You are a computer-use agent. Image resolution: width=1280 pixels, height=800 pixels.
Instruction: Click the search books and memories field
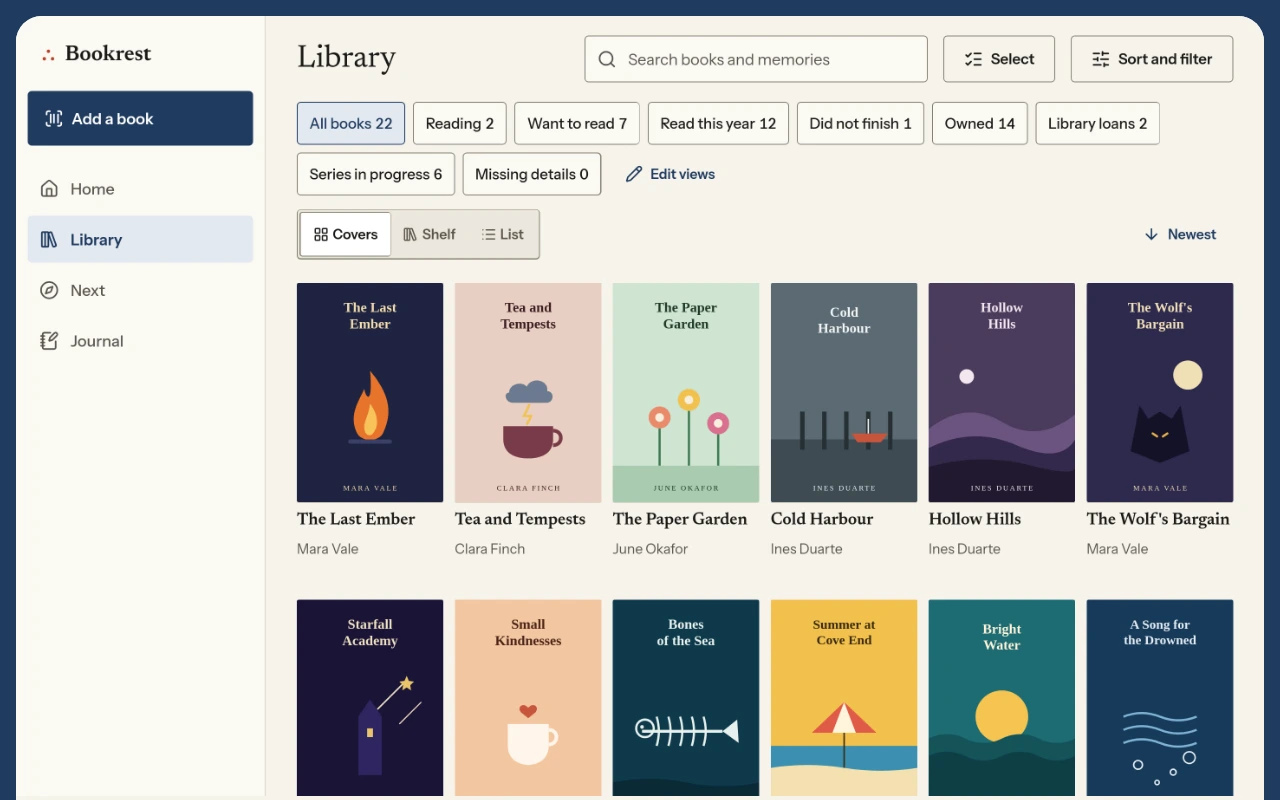pos(756,59)
